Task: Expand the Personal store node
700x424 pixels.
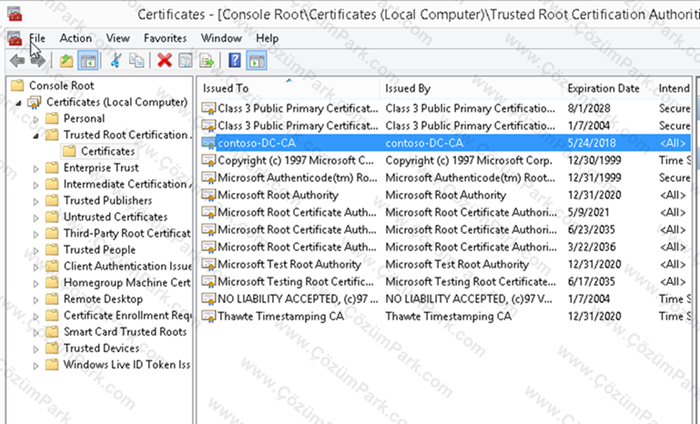Action: 36,119
